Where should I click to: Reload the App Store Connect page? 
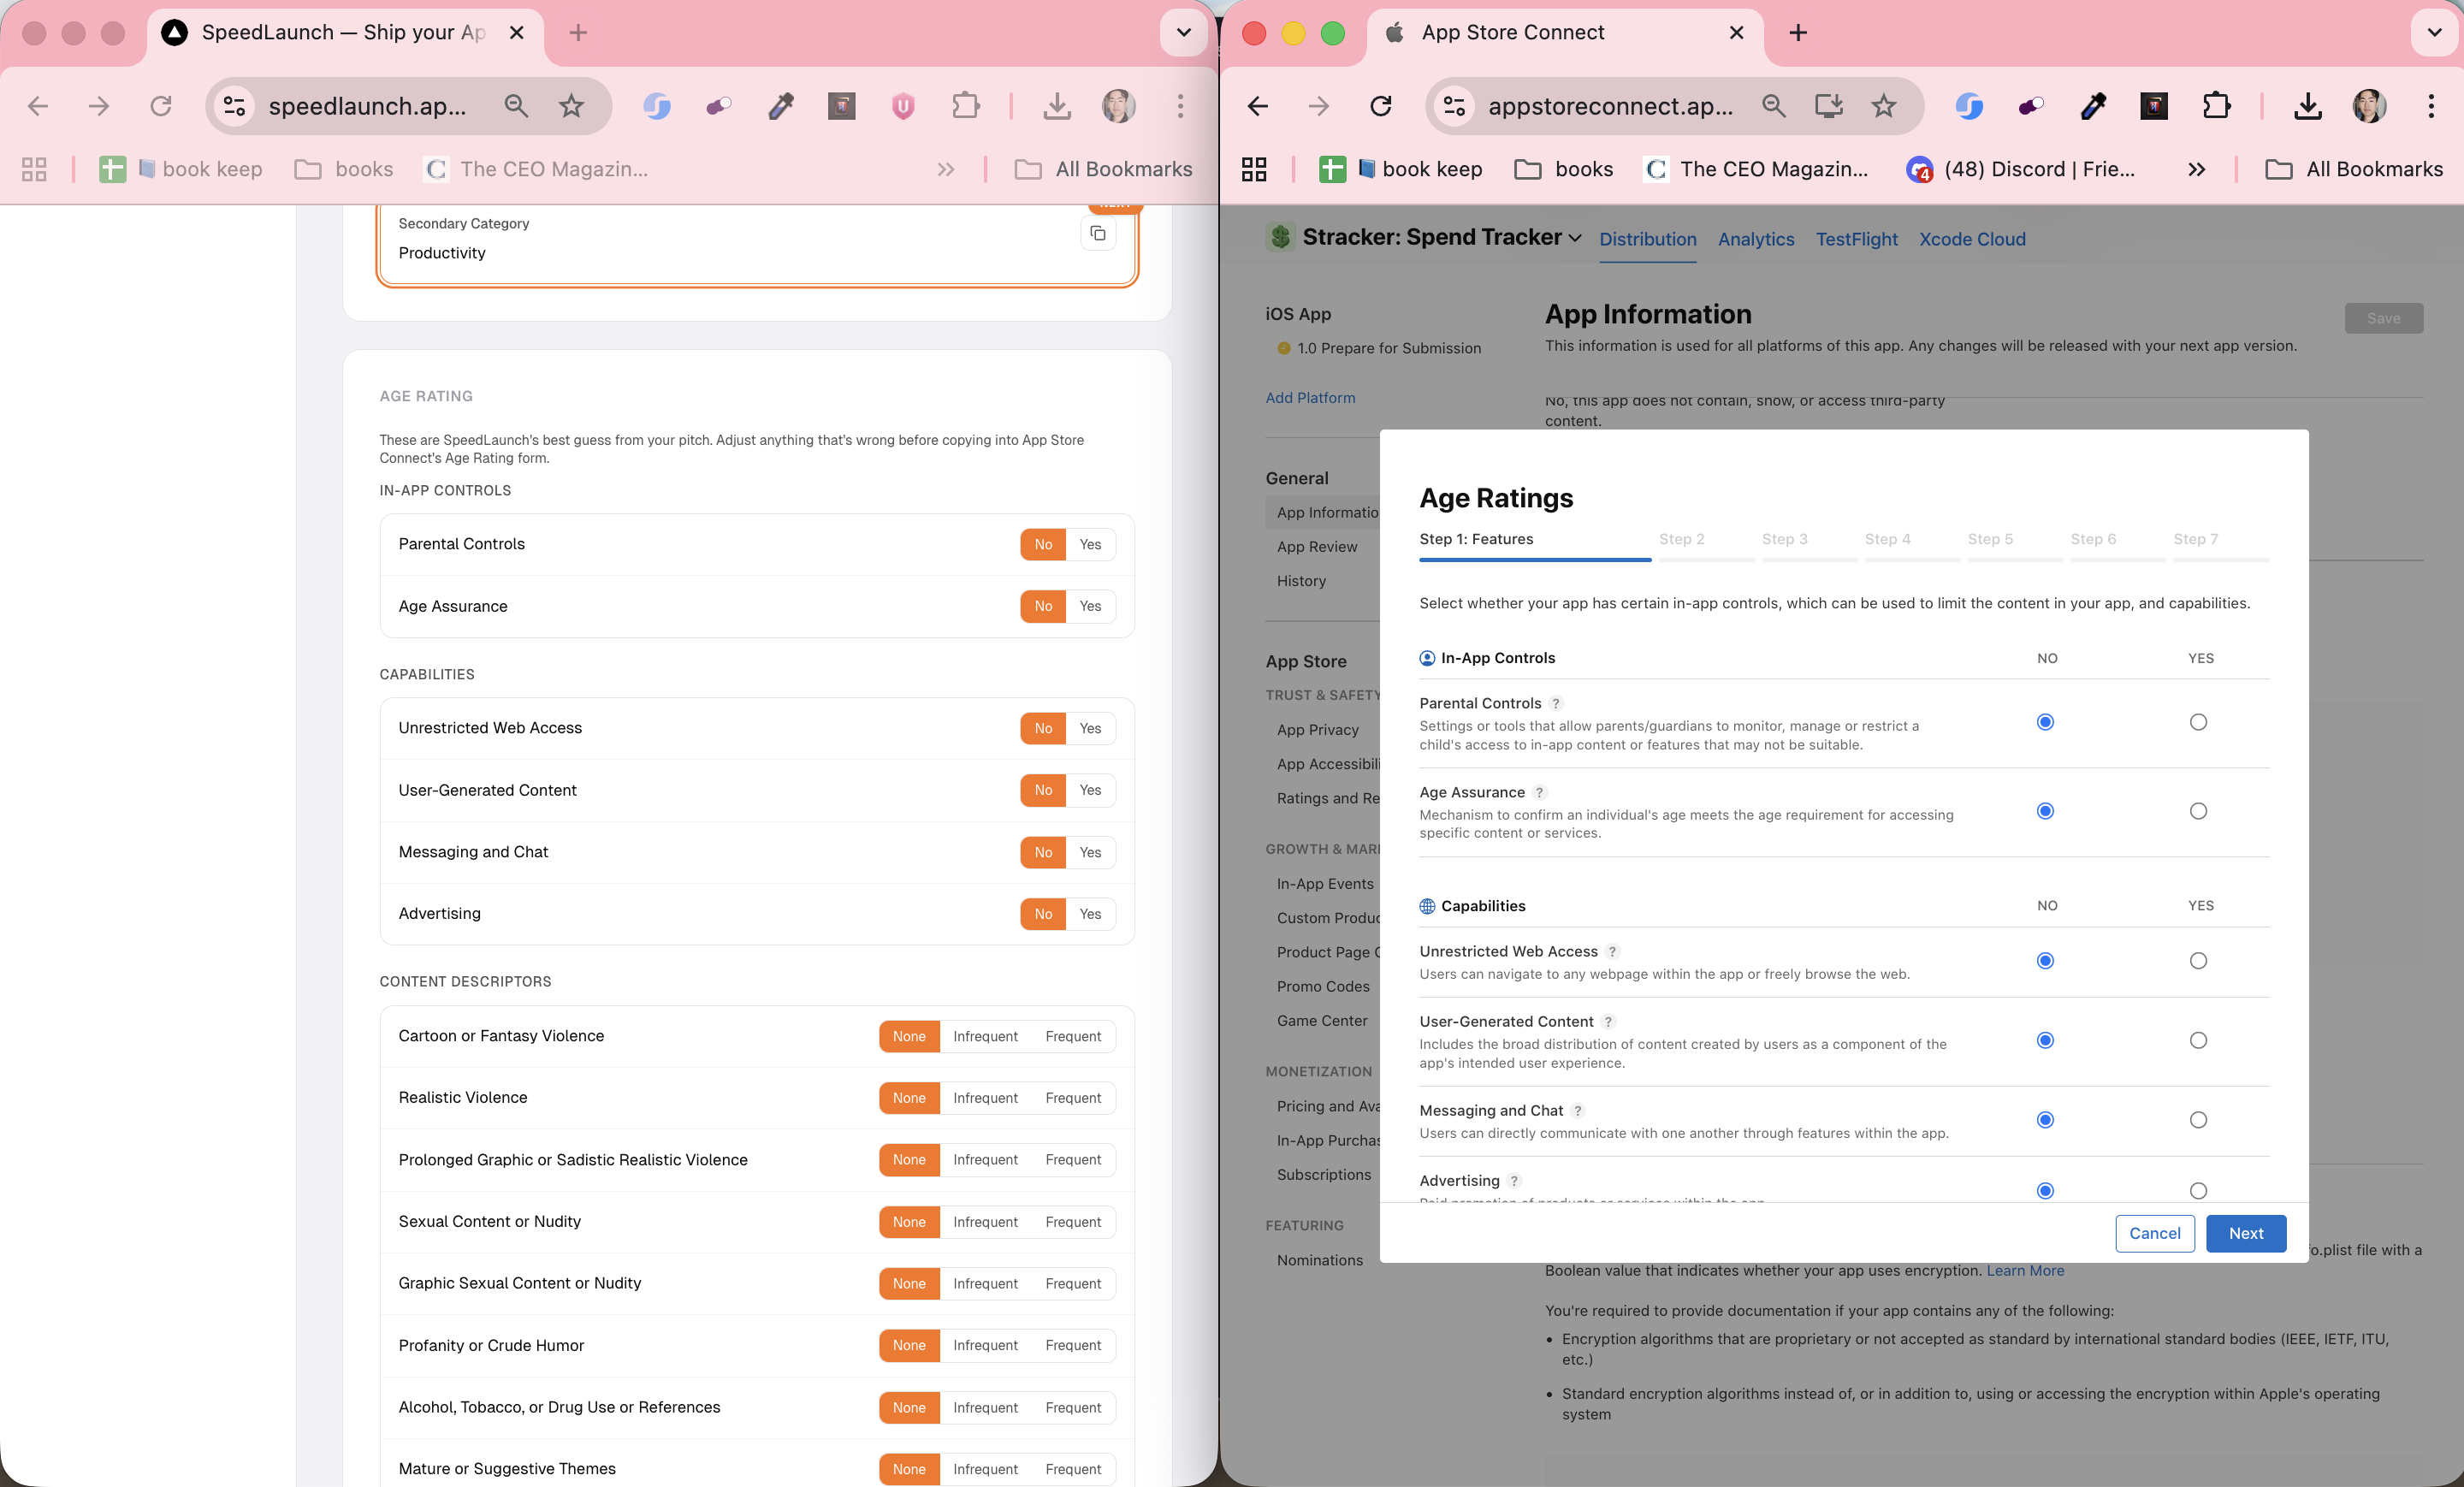1380,106
